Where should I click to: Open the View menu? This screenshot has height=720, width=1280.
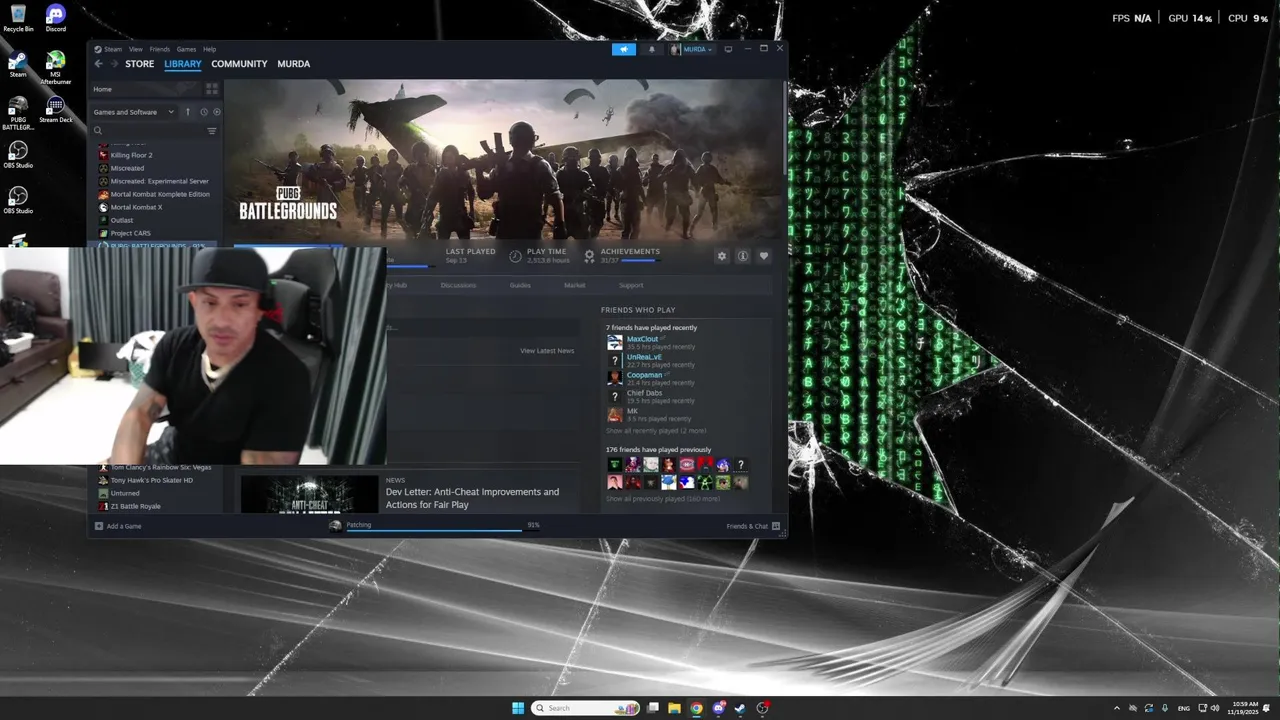point(135,49)
